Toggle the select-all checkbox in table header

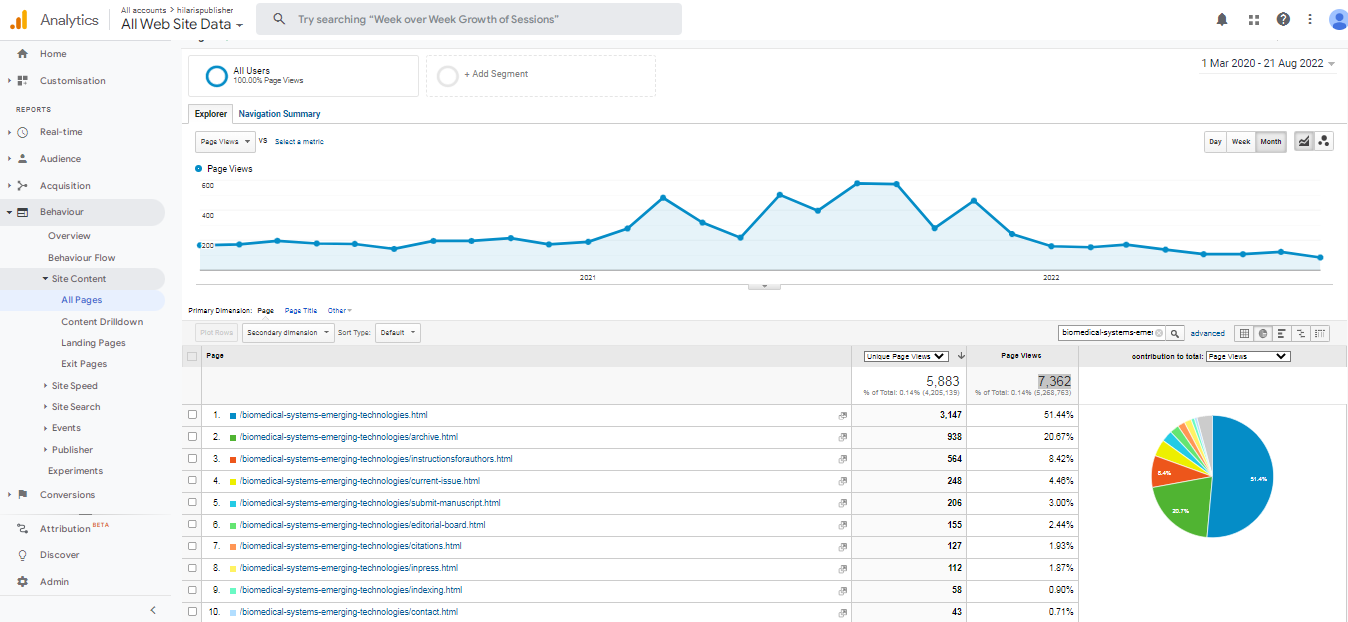point(192,356)
